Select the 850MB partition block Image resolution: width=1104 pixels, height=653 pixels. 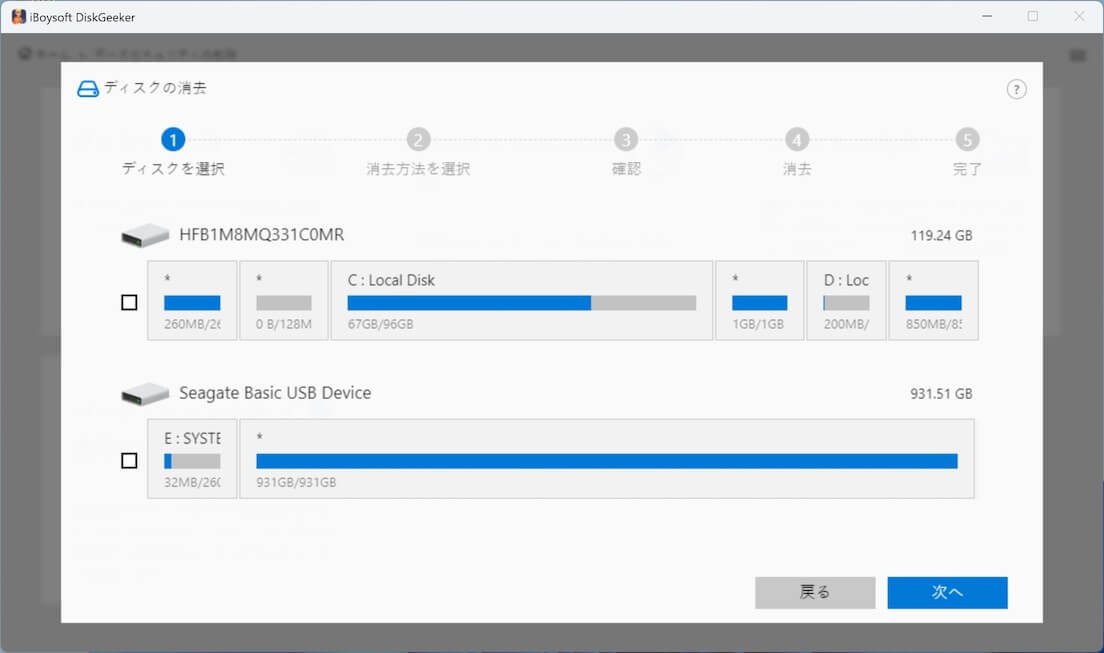(934, 301)
